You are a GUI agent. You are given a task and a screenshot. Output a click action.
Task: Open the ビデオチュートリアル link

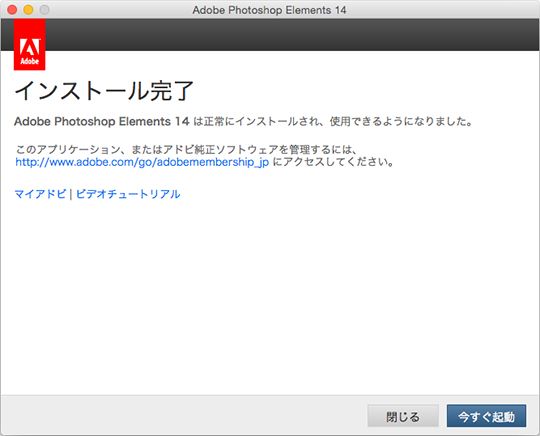pyautogui.click(x=128, y=194)
